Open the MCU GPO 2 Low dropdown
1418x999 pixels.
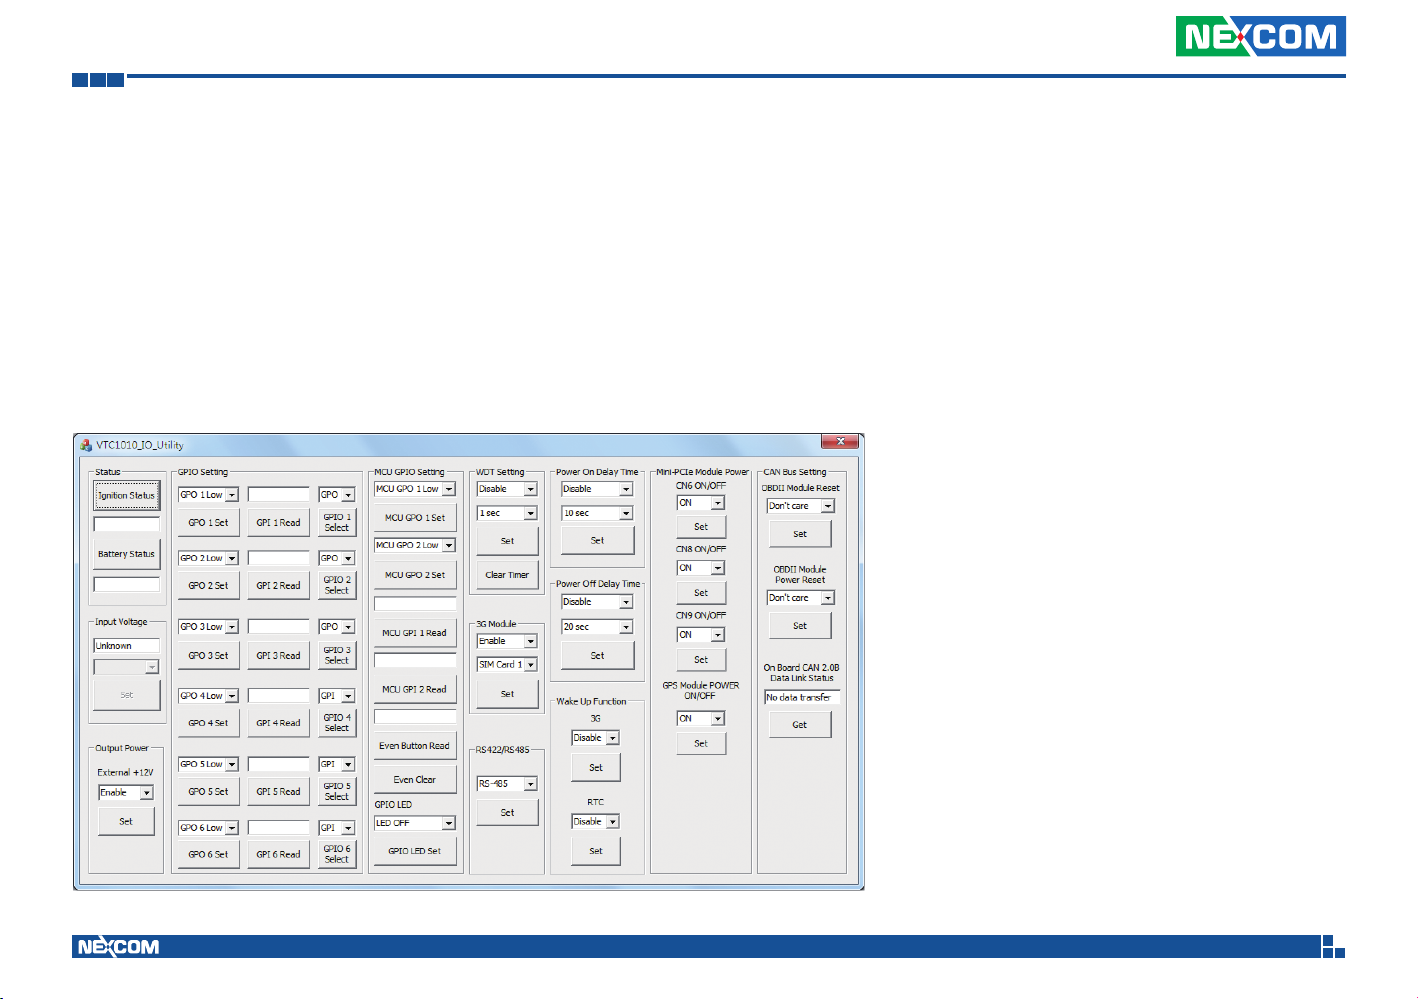coord(415,545)
